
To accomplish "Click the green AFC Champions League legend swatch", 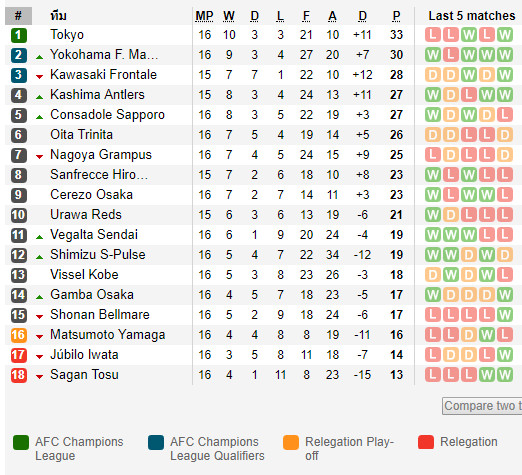I will click(21, 442).
